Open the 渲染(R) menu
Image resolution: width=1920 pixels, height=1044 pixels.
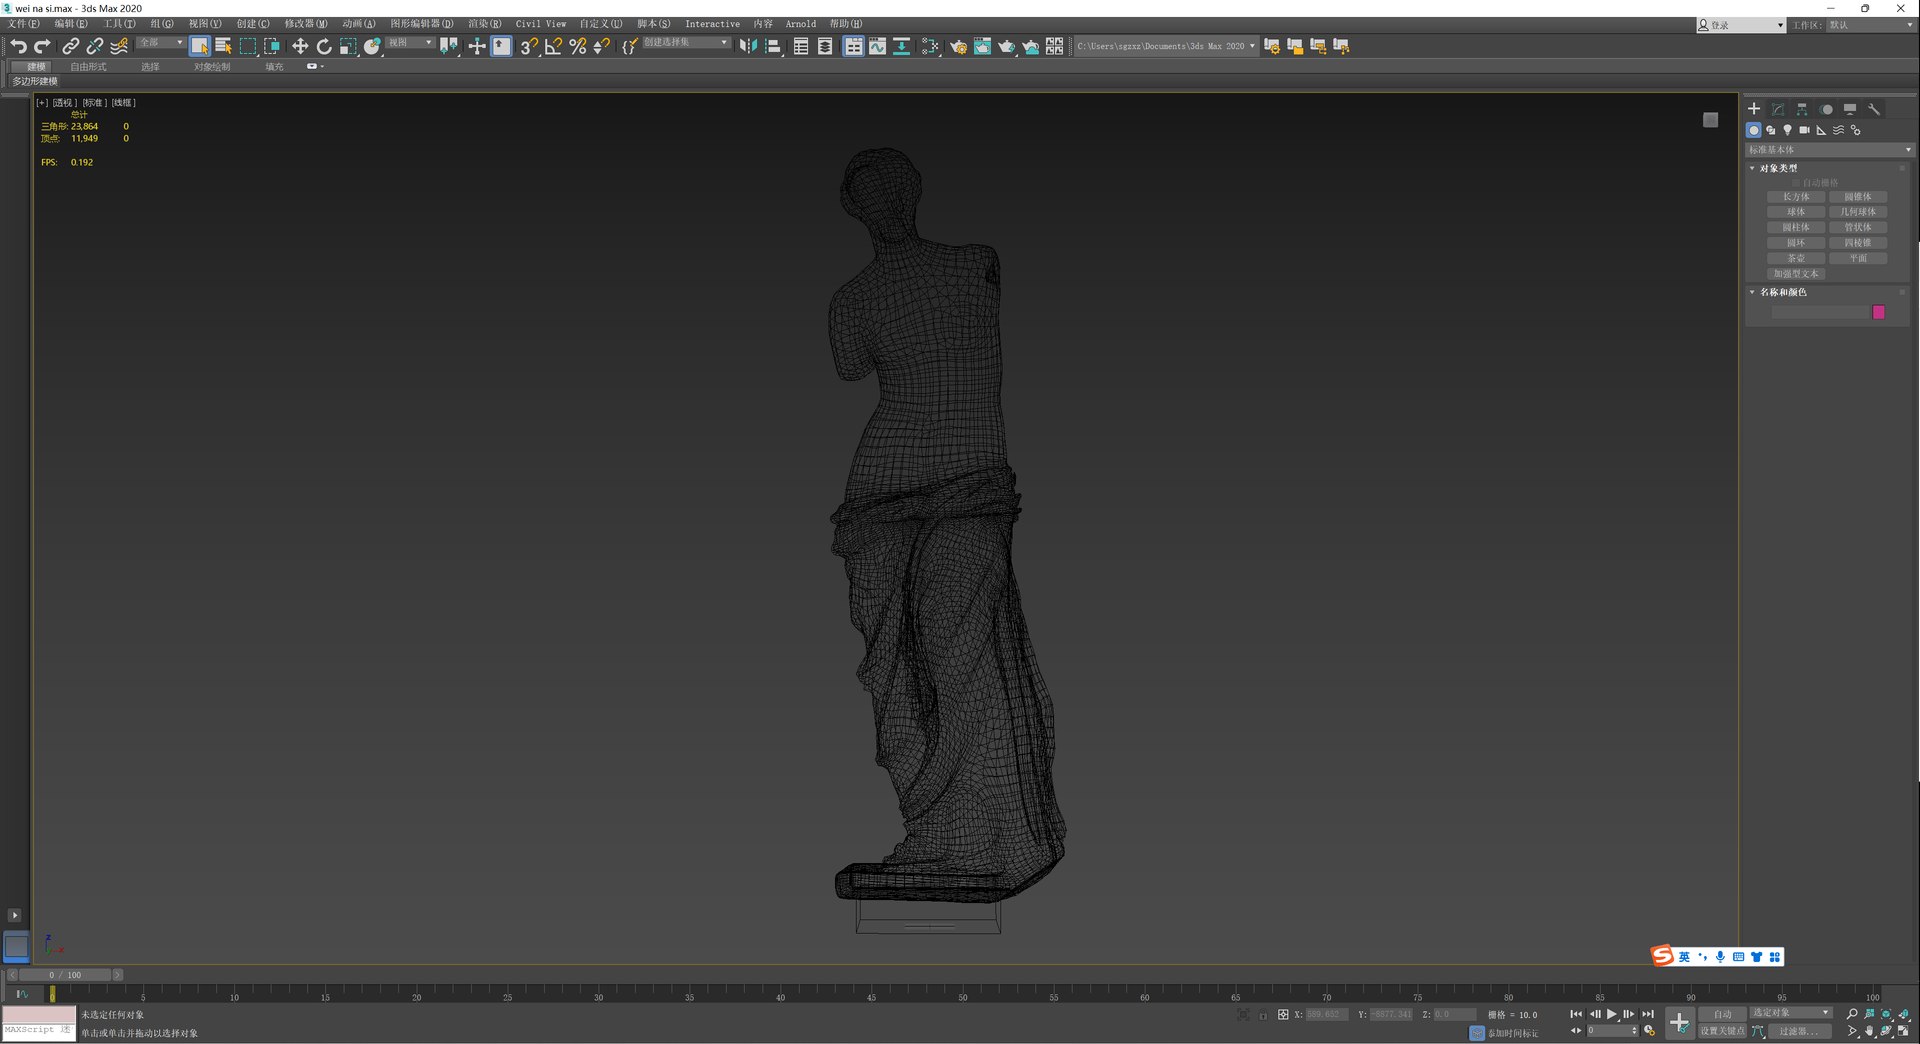(484, 24)
